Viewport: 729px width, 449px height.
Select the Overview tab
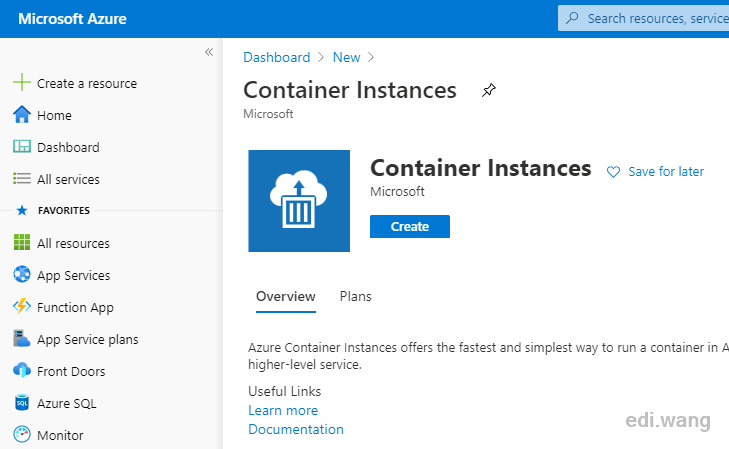point(286,297)
